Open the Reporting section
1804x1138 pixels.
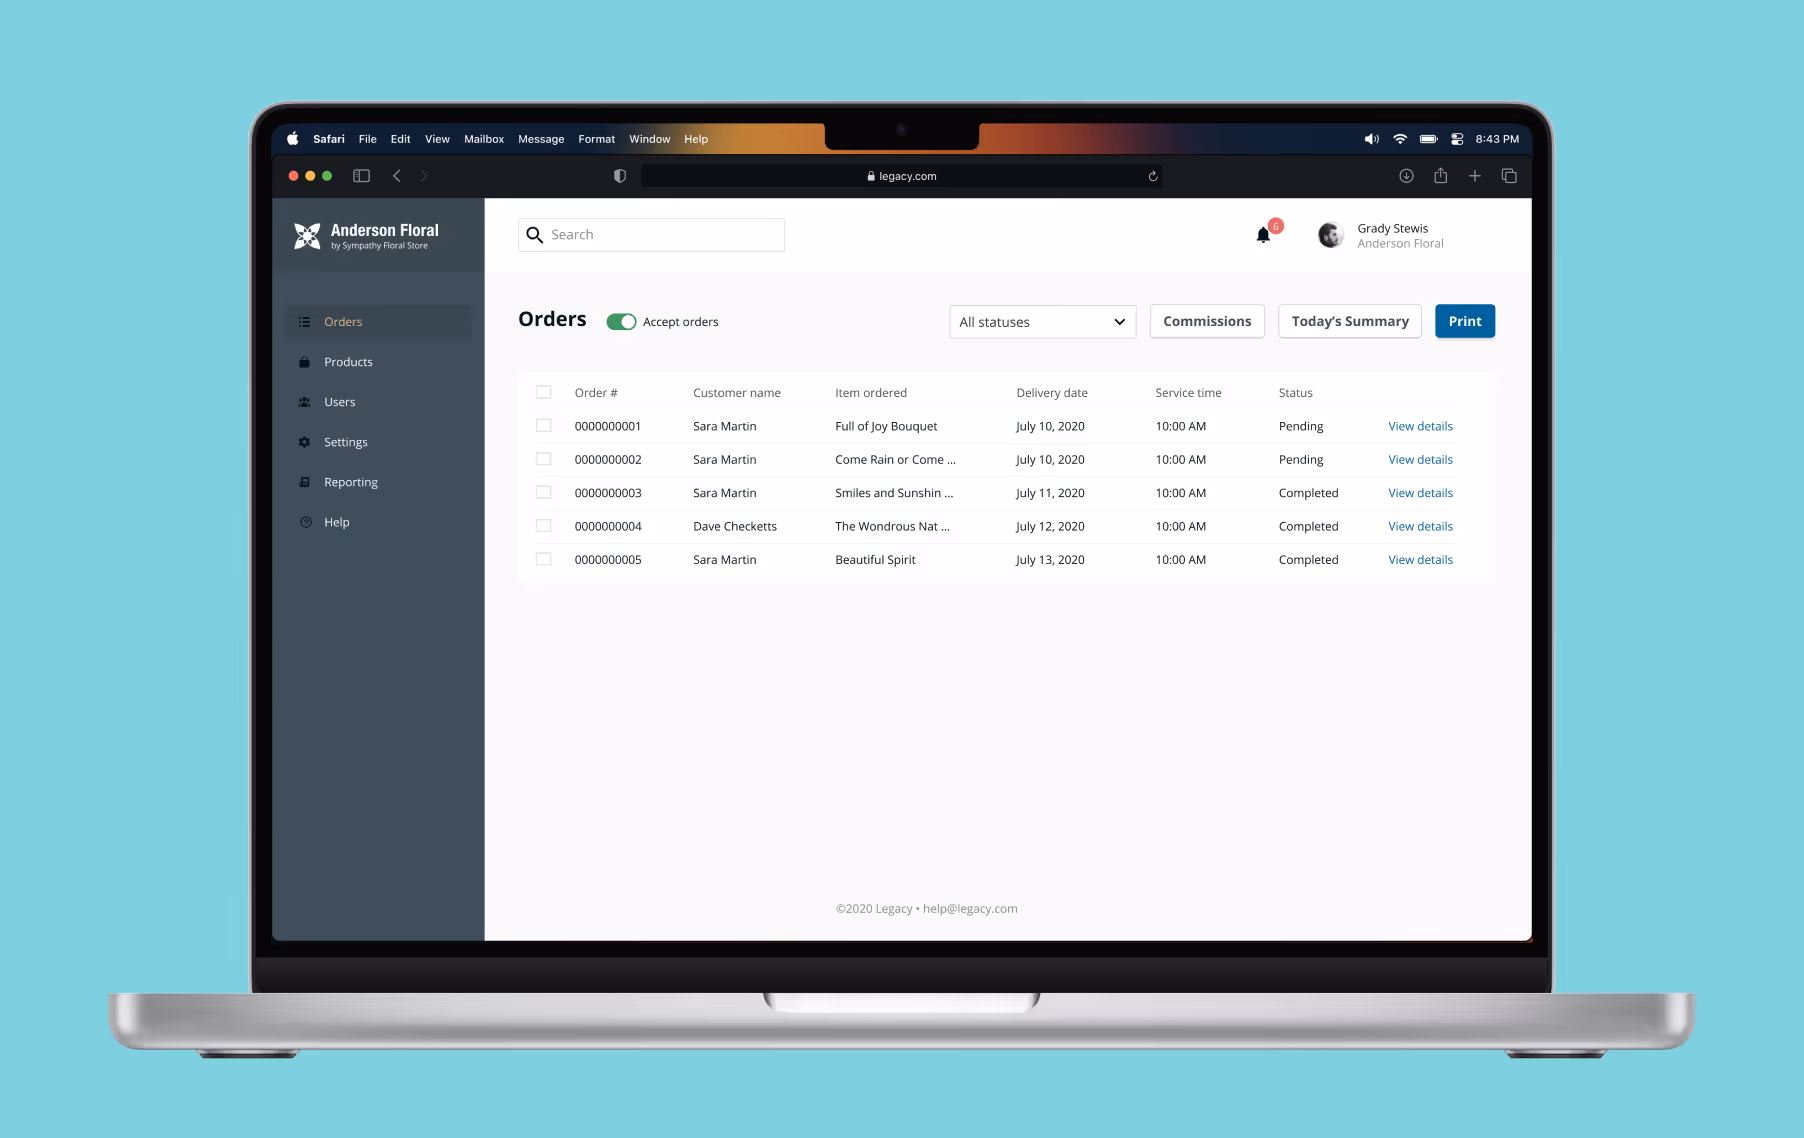350,481
